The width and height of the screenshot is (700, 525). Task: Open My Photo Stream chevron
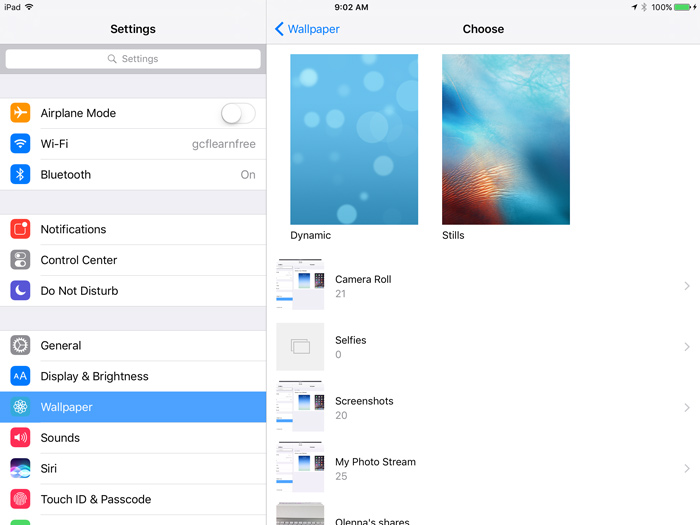[687, 469]
